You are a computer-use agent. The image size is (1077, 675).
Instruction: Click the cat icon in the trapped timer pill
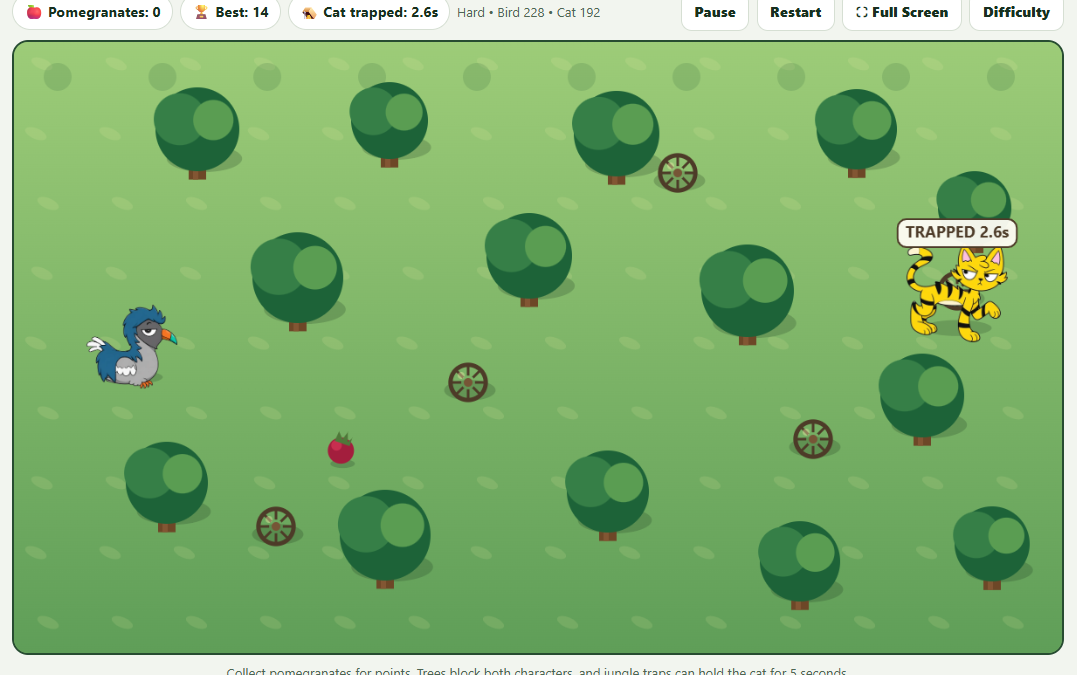pyautogui.click(x=309, y=12)
